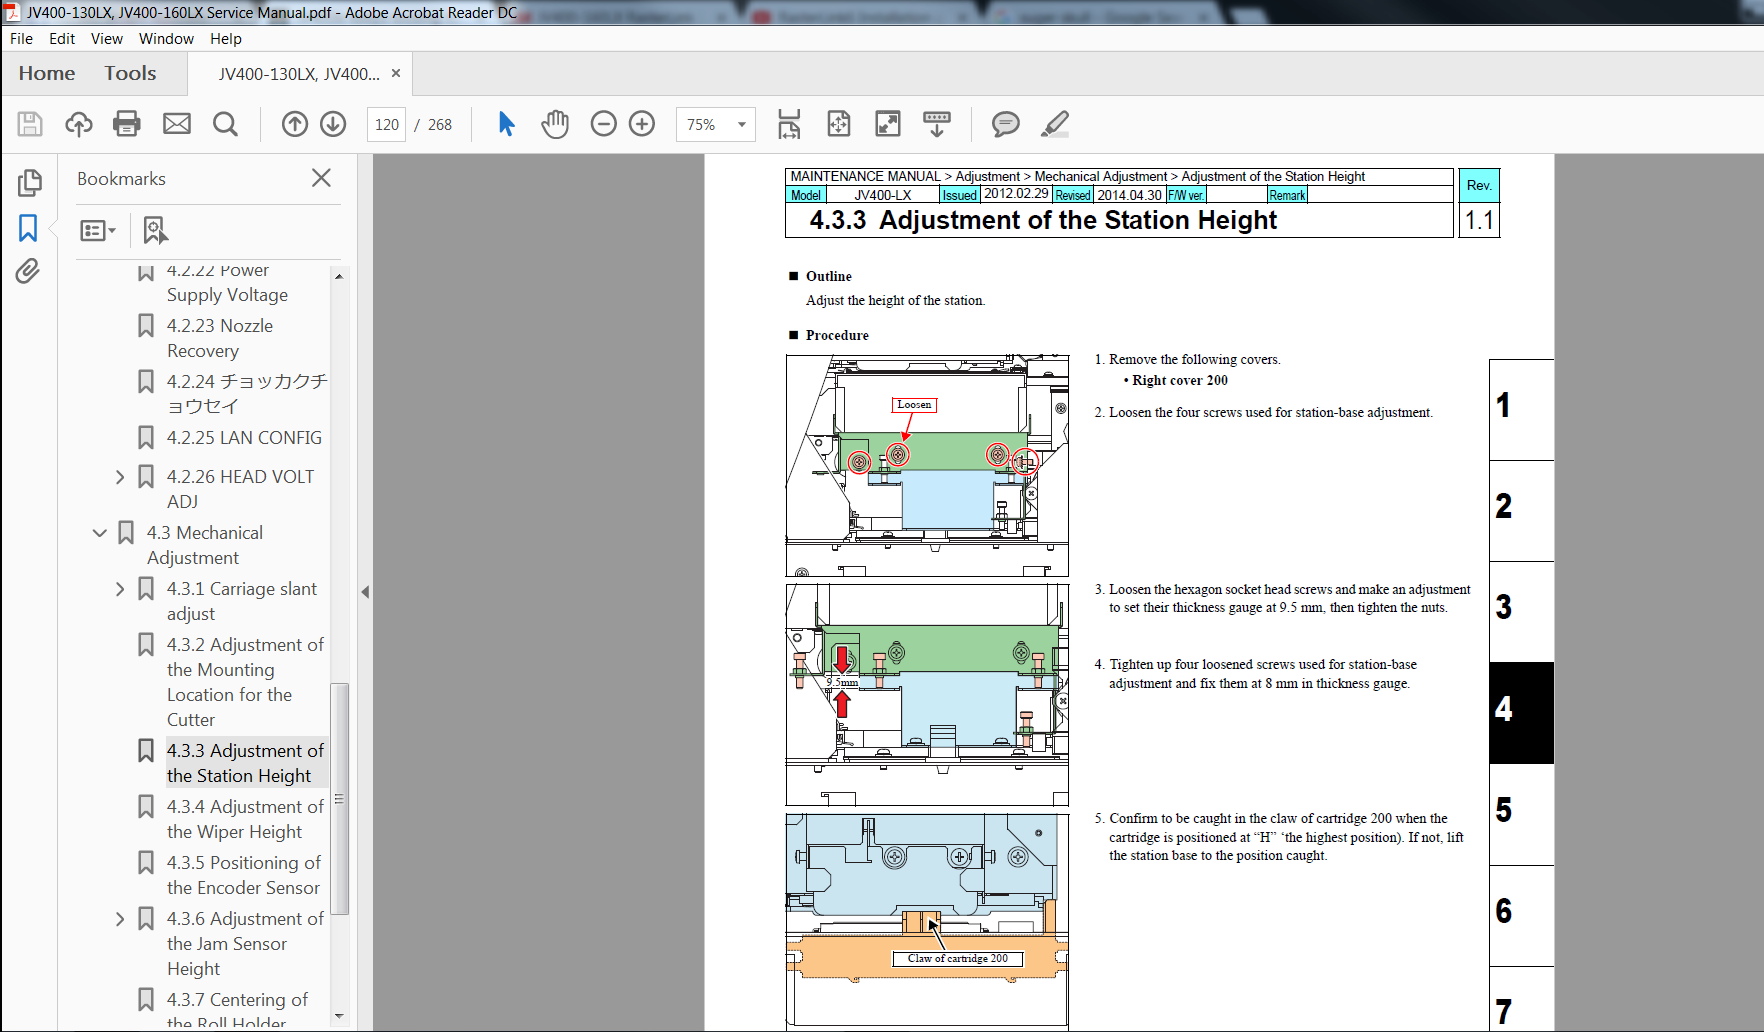Go to next page arrow
Screen dimensions: 1764x1032
[x=333, y=124]
